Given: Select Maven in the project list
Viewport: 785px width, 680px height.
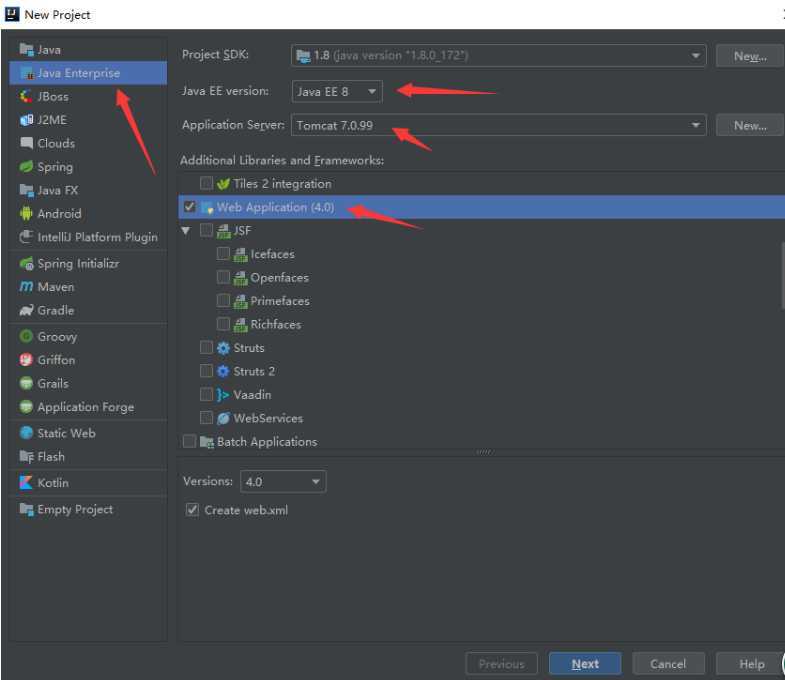Looking at the screenshot, I should tap(88, 287).
